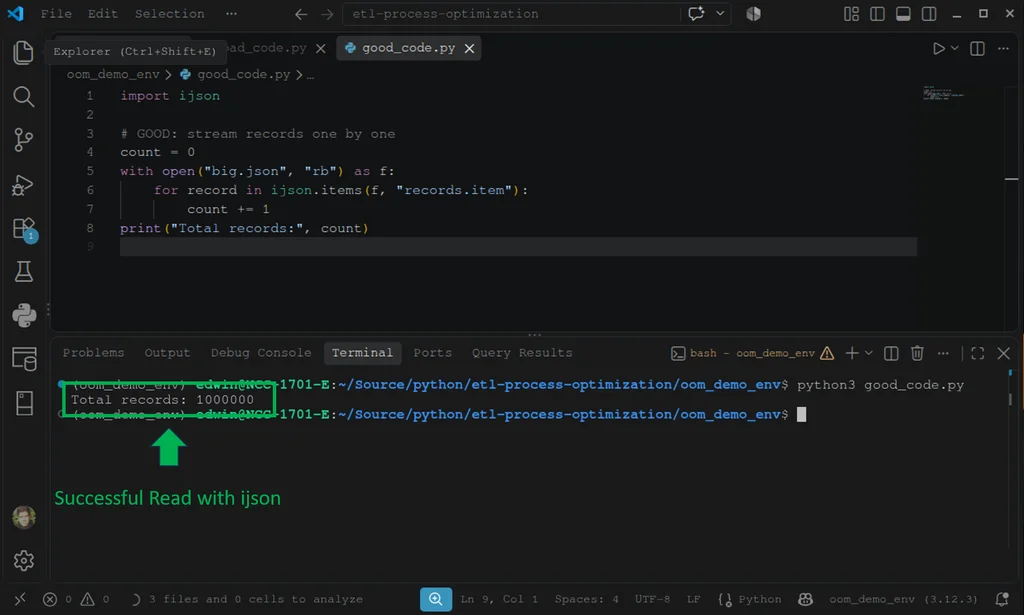Expand the Copilot chat dropdown arrow
1024x615 pixels.
tap(720, 14)
